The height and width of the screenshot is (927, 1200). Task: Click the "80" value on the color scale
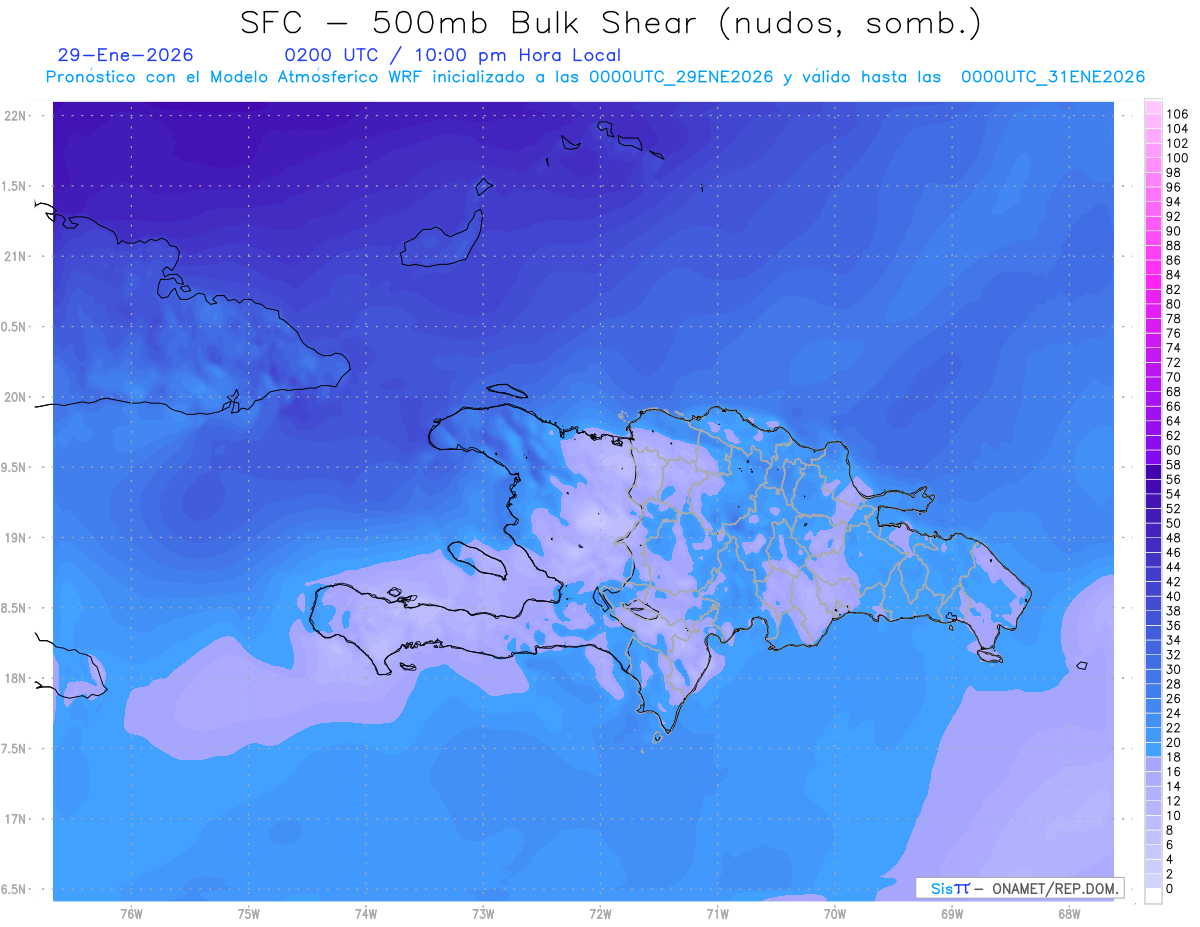point(1173,304)
